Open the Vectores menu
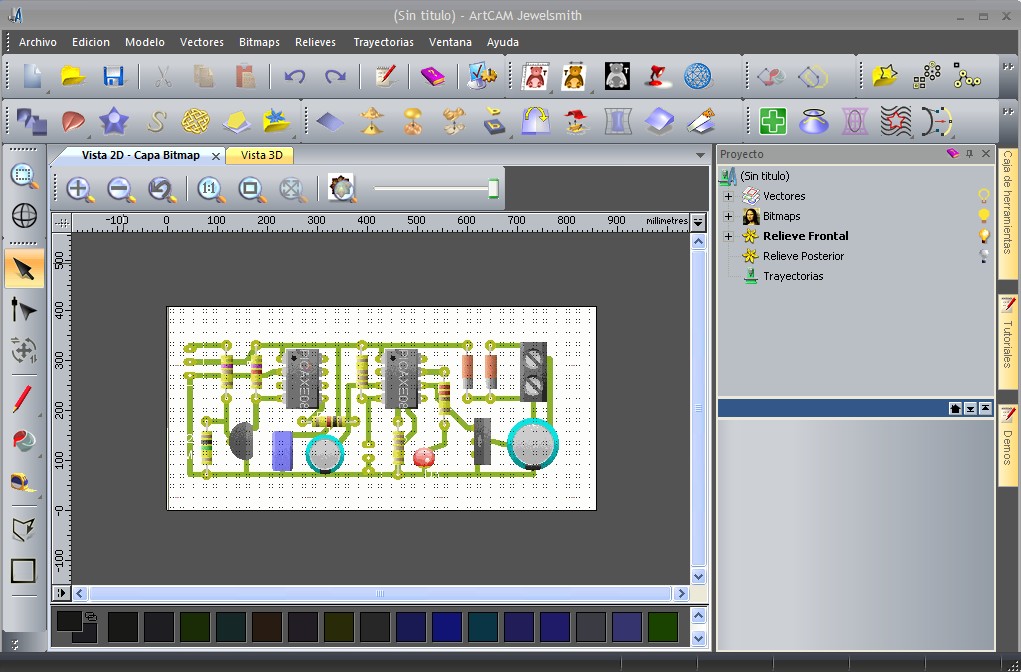The image size is (1021, 672). 202,42
